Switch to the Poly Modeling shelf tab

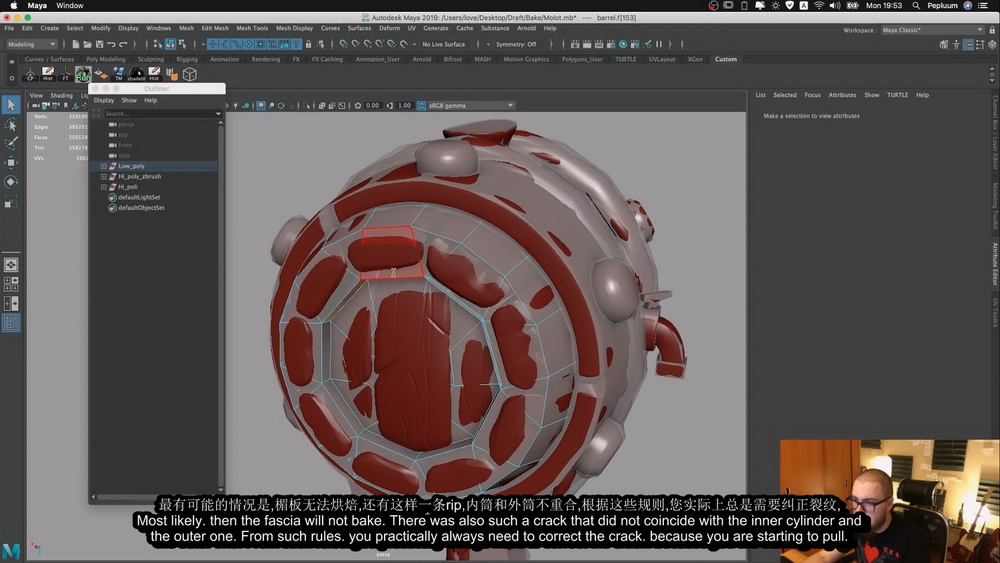tap(106, 59)
